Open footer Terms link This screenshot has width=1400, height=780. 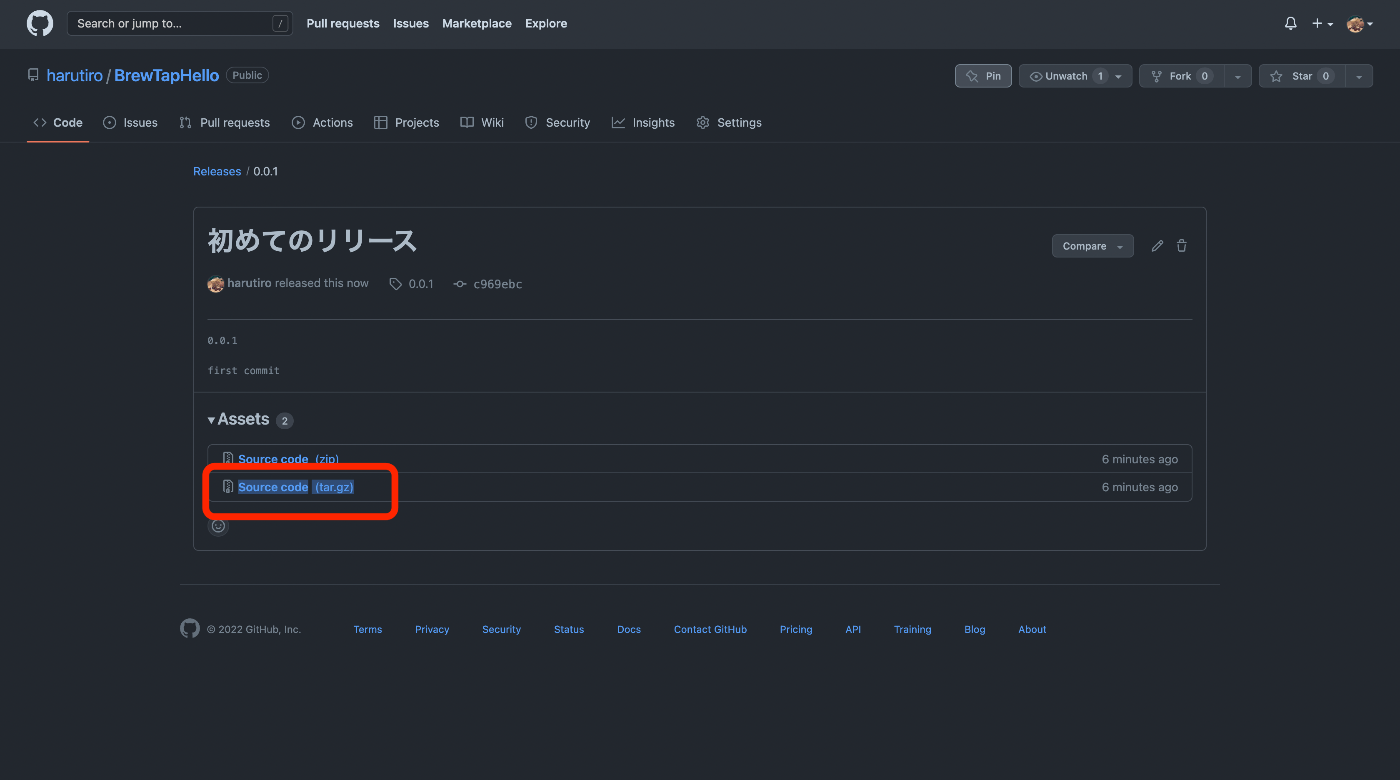(368, 630)
